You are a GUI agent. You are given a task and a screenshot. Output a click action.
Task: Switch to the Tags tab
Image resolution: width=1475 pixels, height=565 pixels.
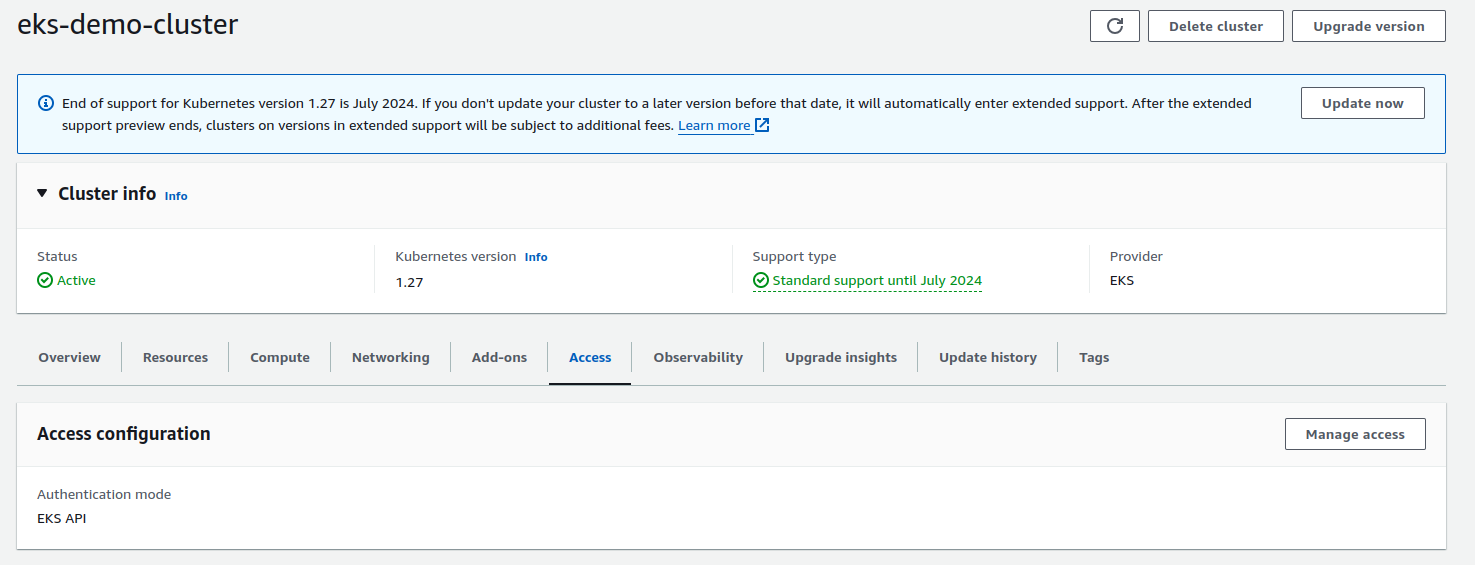1094,357
